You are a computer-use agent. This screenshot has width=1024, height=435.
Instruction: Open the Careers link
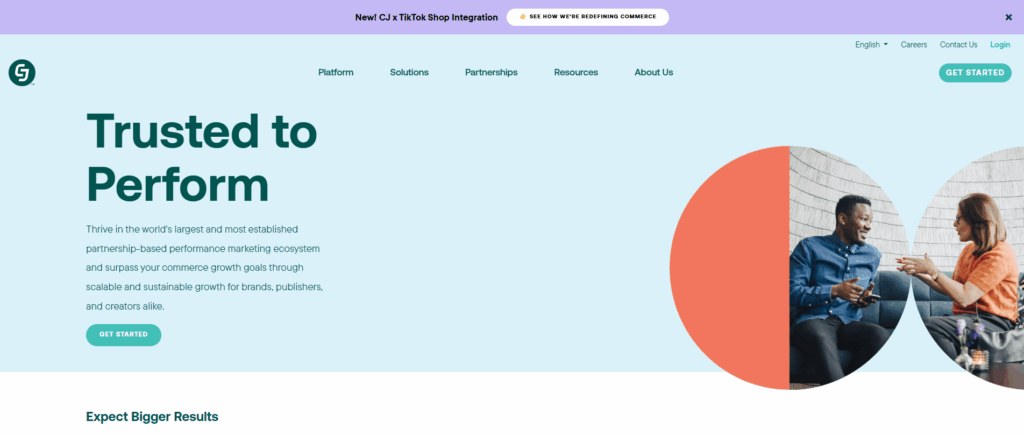tap(914, 45)
